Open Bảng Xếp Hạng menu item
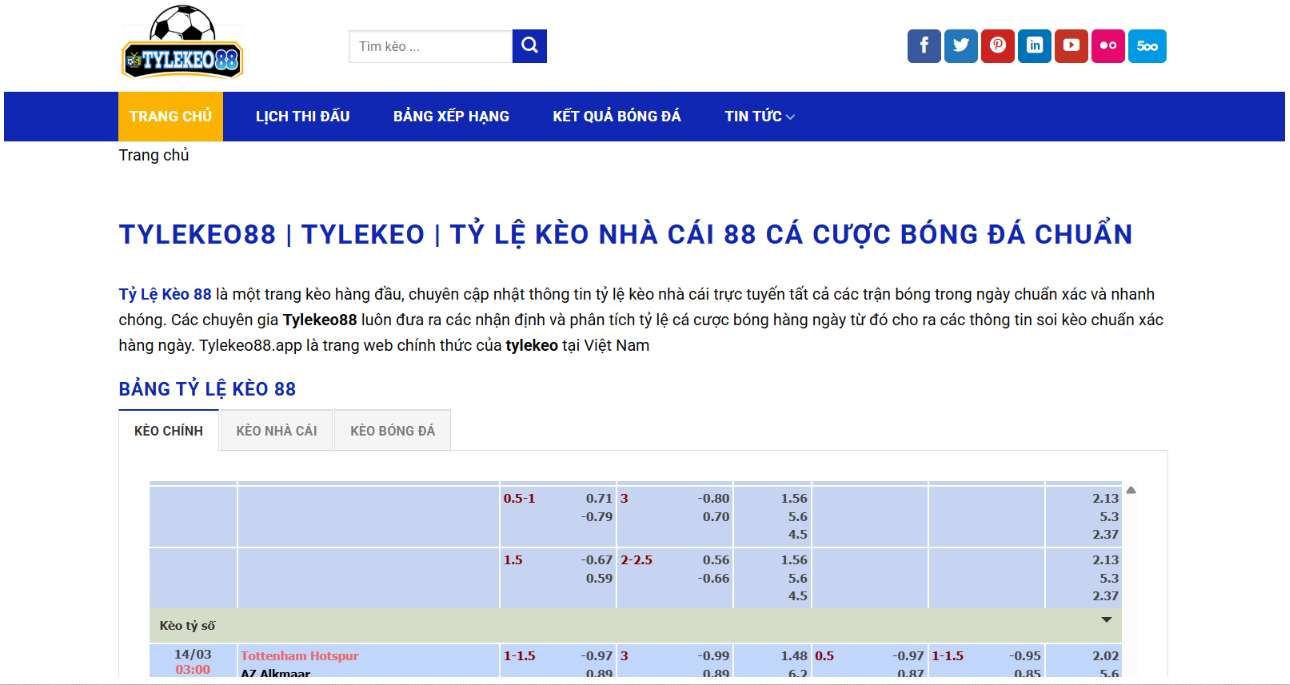The width and height of the screenshot is (1290, 685). pos(451,117)
